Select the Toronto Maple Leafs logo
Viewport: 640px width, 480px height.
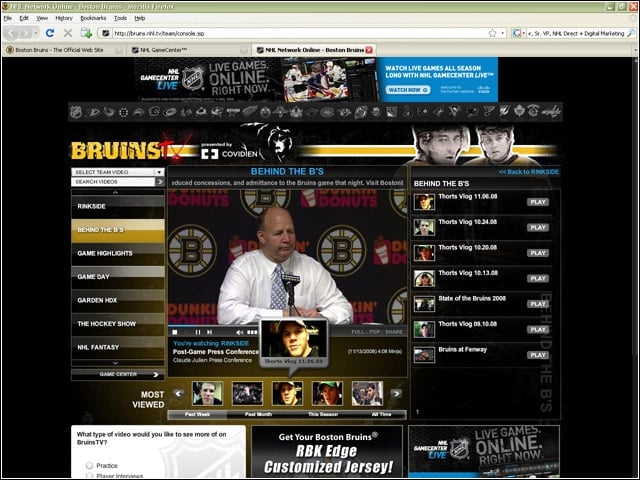click(x=519, y=111)
